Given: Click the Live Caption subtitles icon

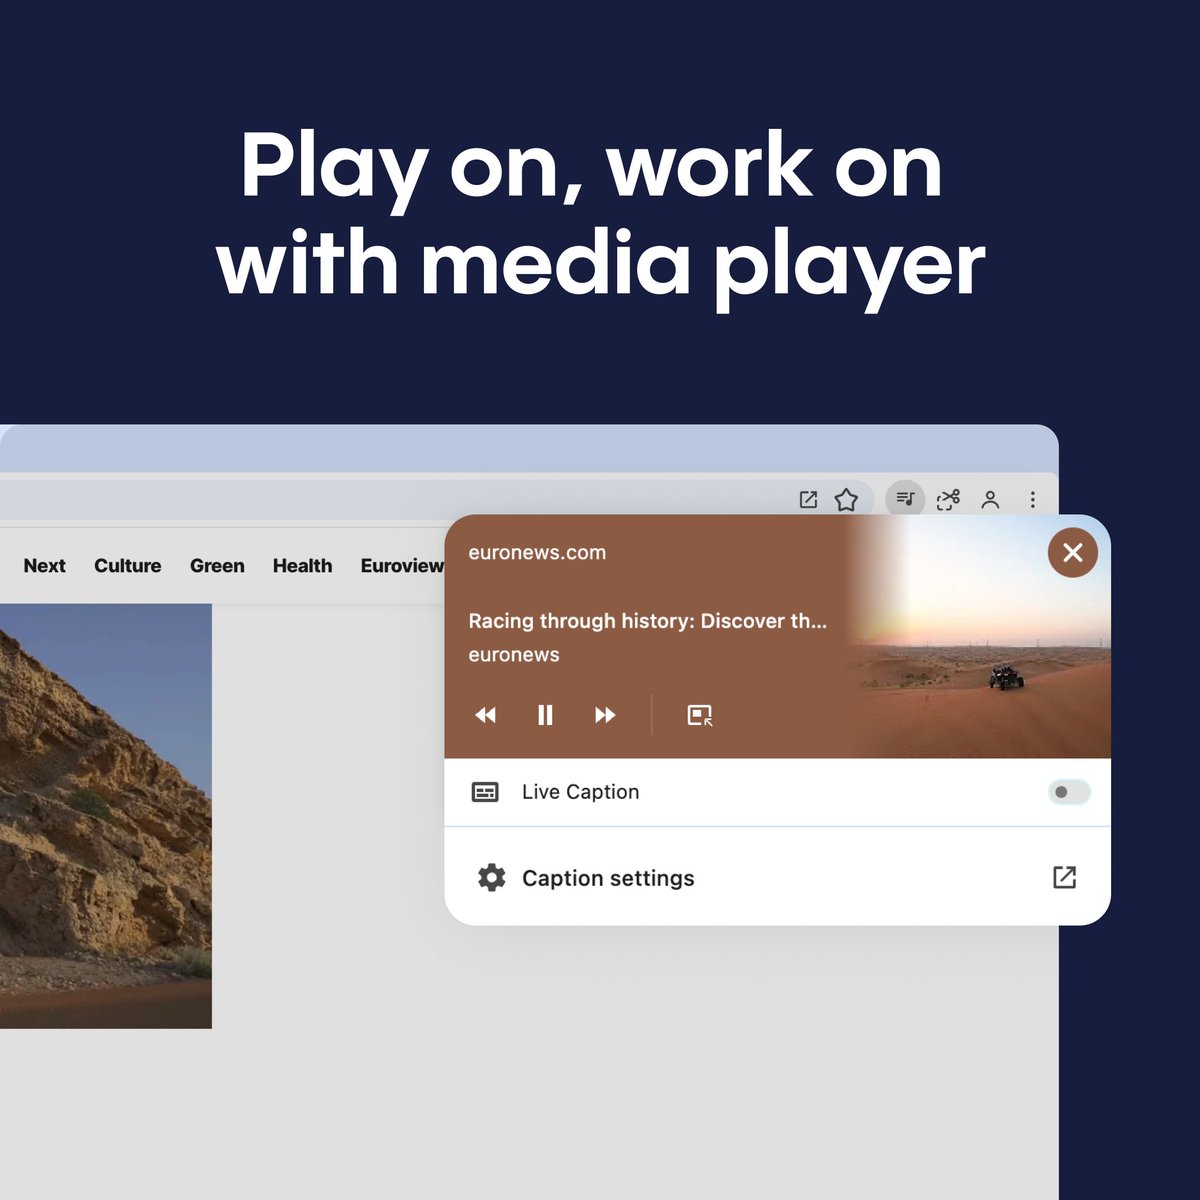Looking at the screenshot, I should click(x=485, y=792).
